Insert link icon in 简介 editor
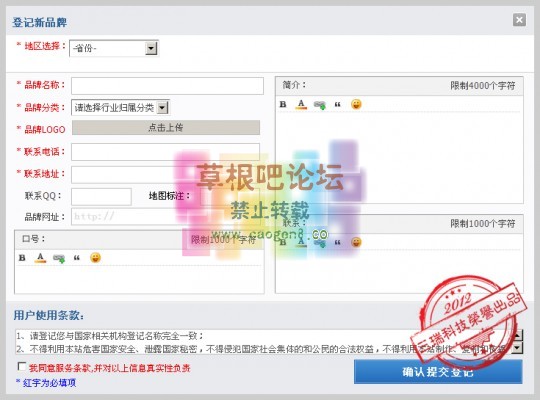Screen dimensions: 540x400 point(320,105)
